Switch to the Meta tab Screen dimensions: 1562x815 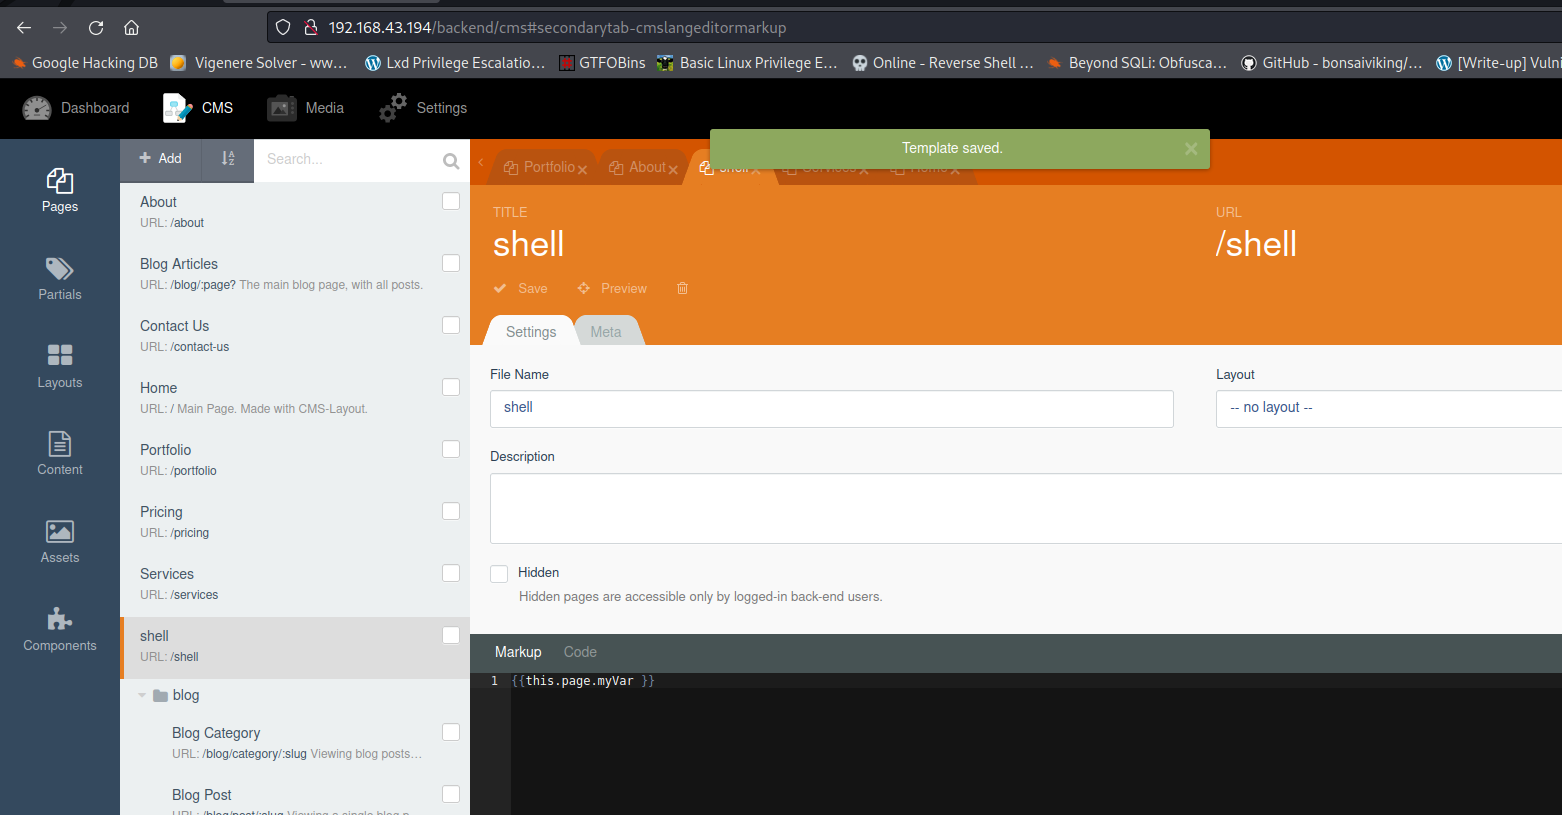pyautogui.click(x=605, y=332)
